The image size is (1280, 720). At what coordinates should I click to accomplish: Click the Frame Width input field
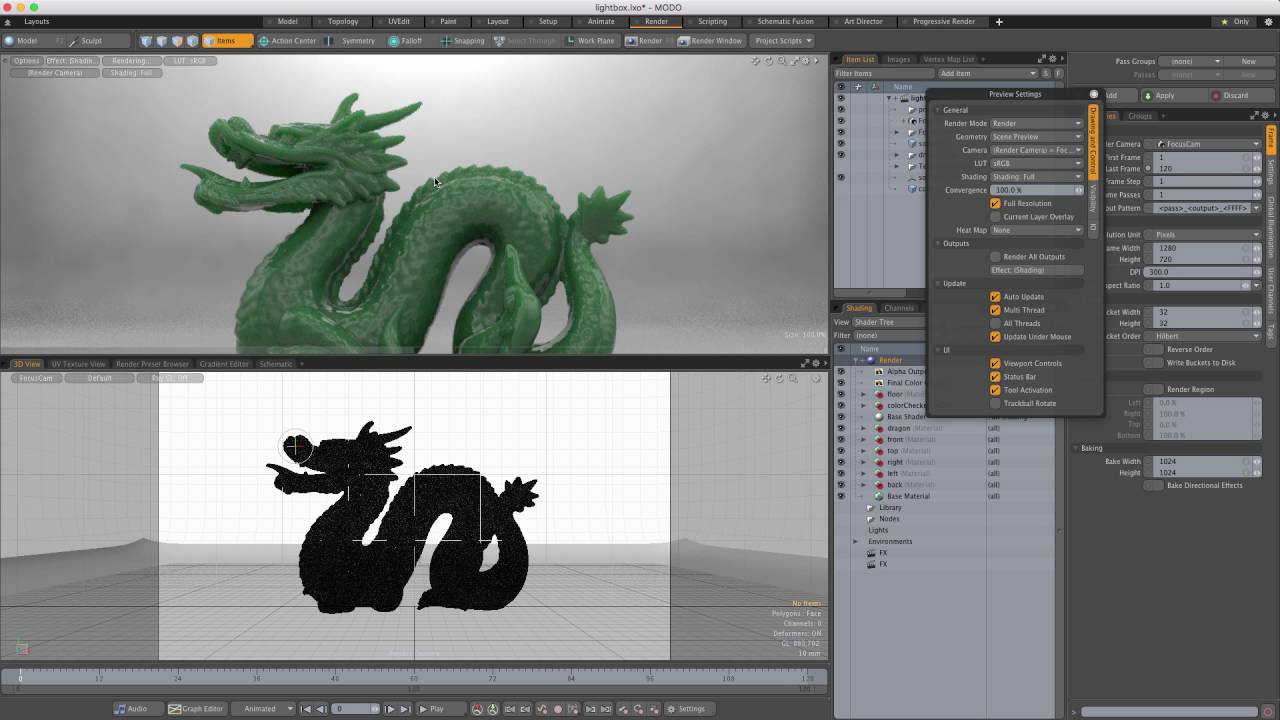1205,248
